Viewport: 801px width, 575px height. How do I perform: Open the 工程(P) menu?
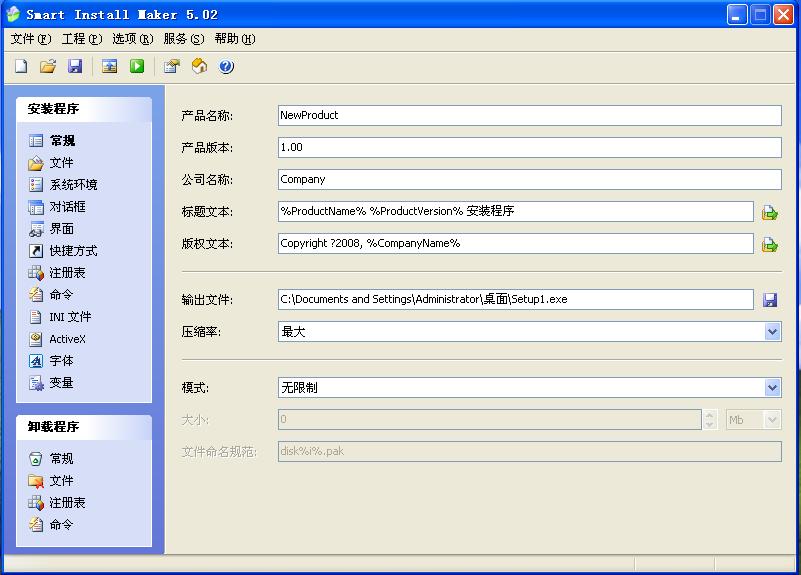(x=82, y=39)
